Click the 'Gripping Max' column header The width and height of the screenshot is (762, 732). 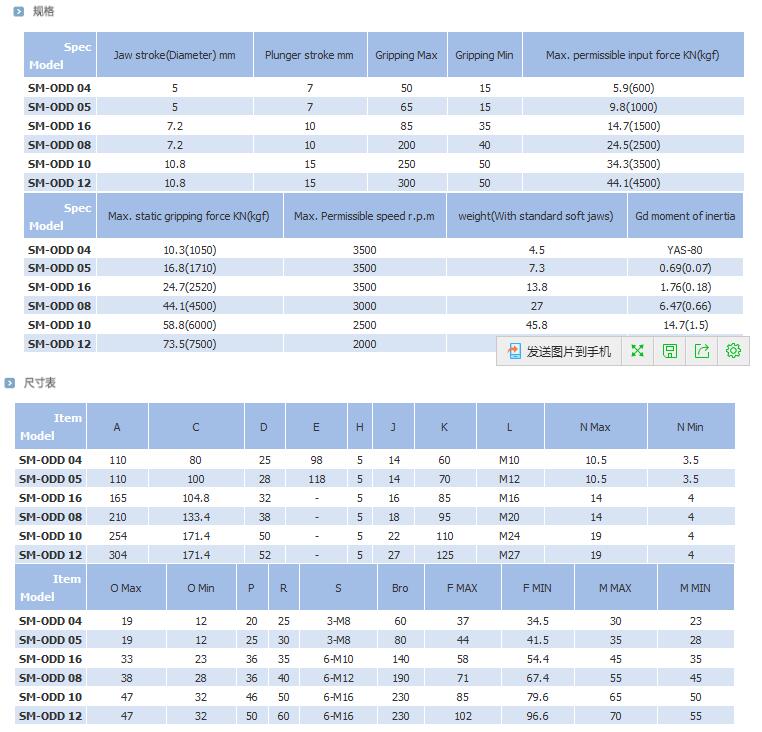point(407,55)
